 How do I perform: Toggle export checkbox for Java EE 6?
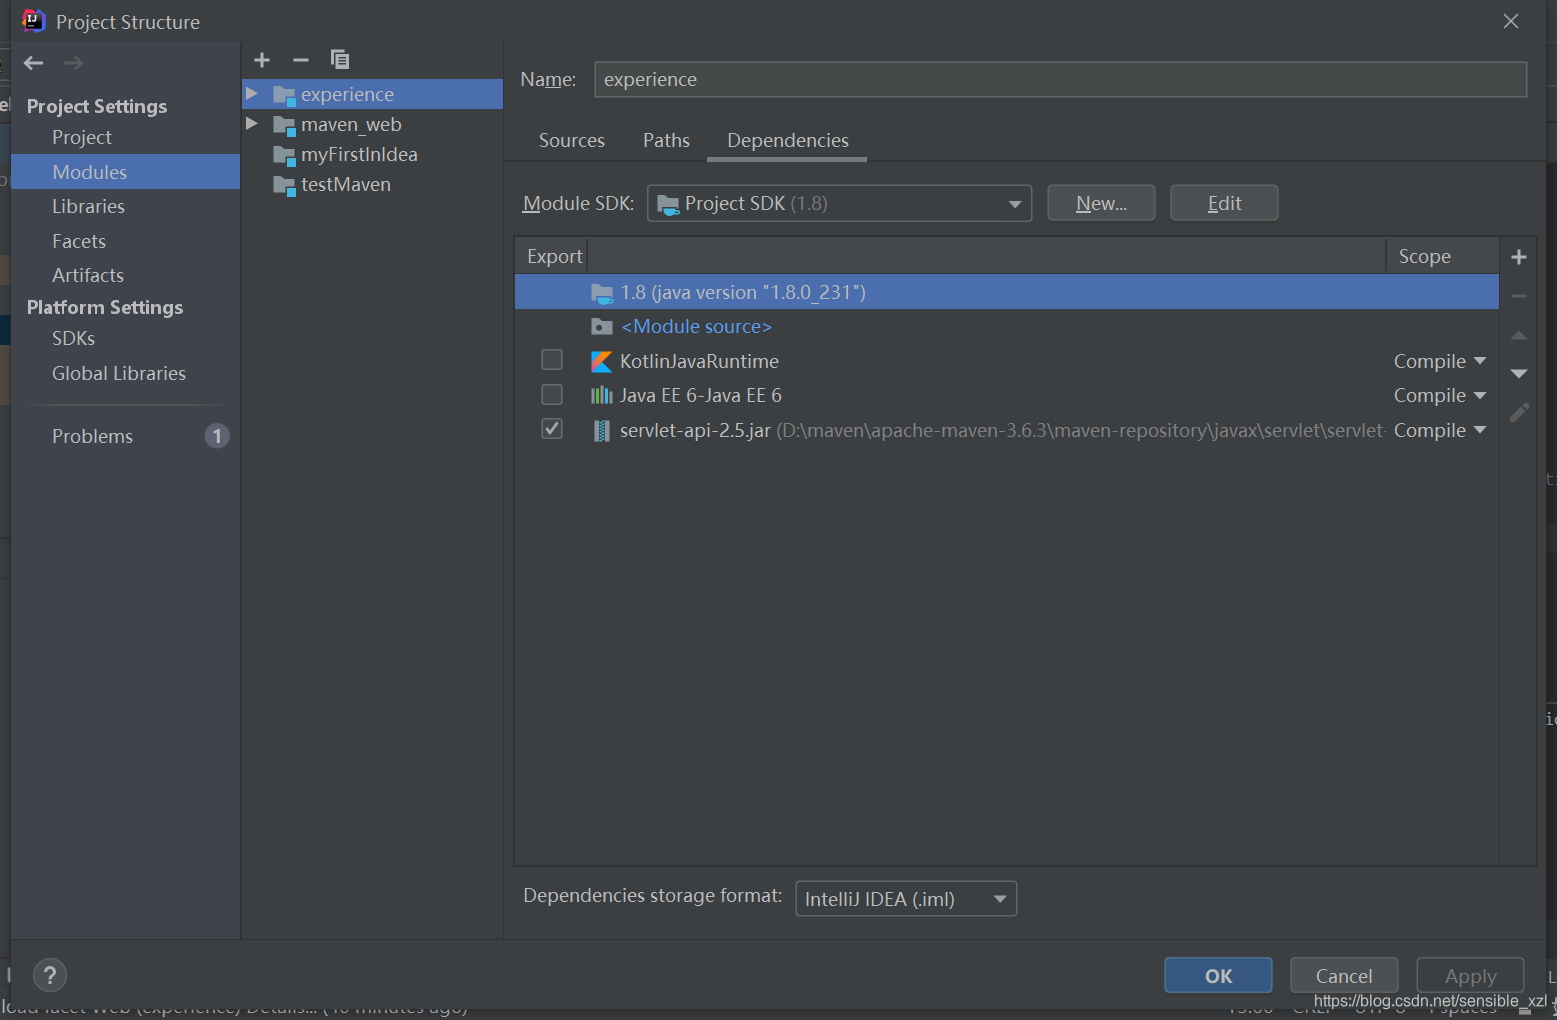552,394
